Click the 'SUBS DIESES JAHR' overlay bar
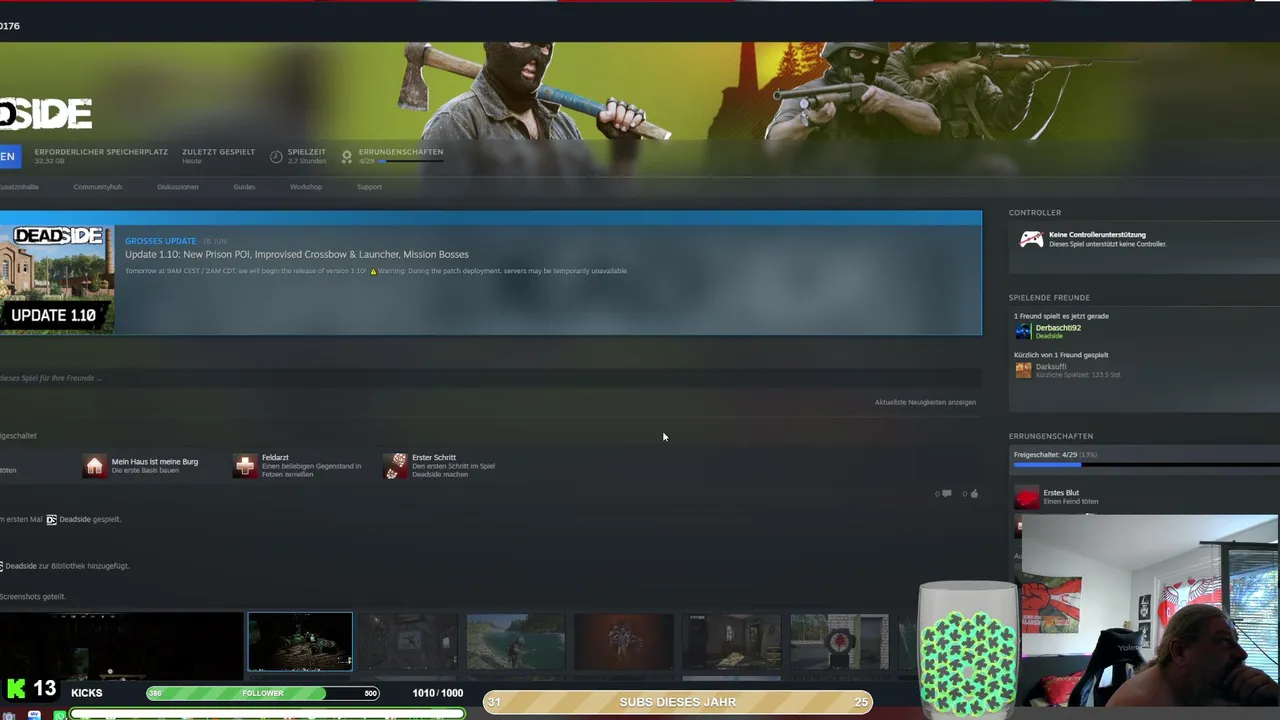Viewport: 1280px width, 720px height. tap(678, 702)
